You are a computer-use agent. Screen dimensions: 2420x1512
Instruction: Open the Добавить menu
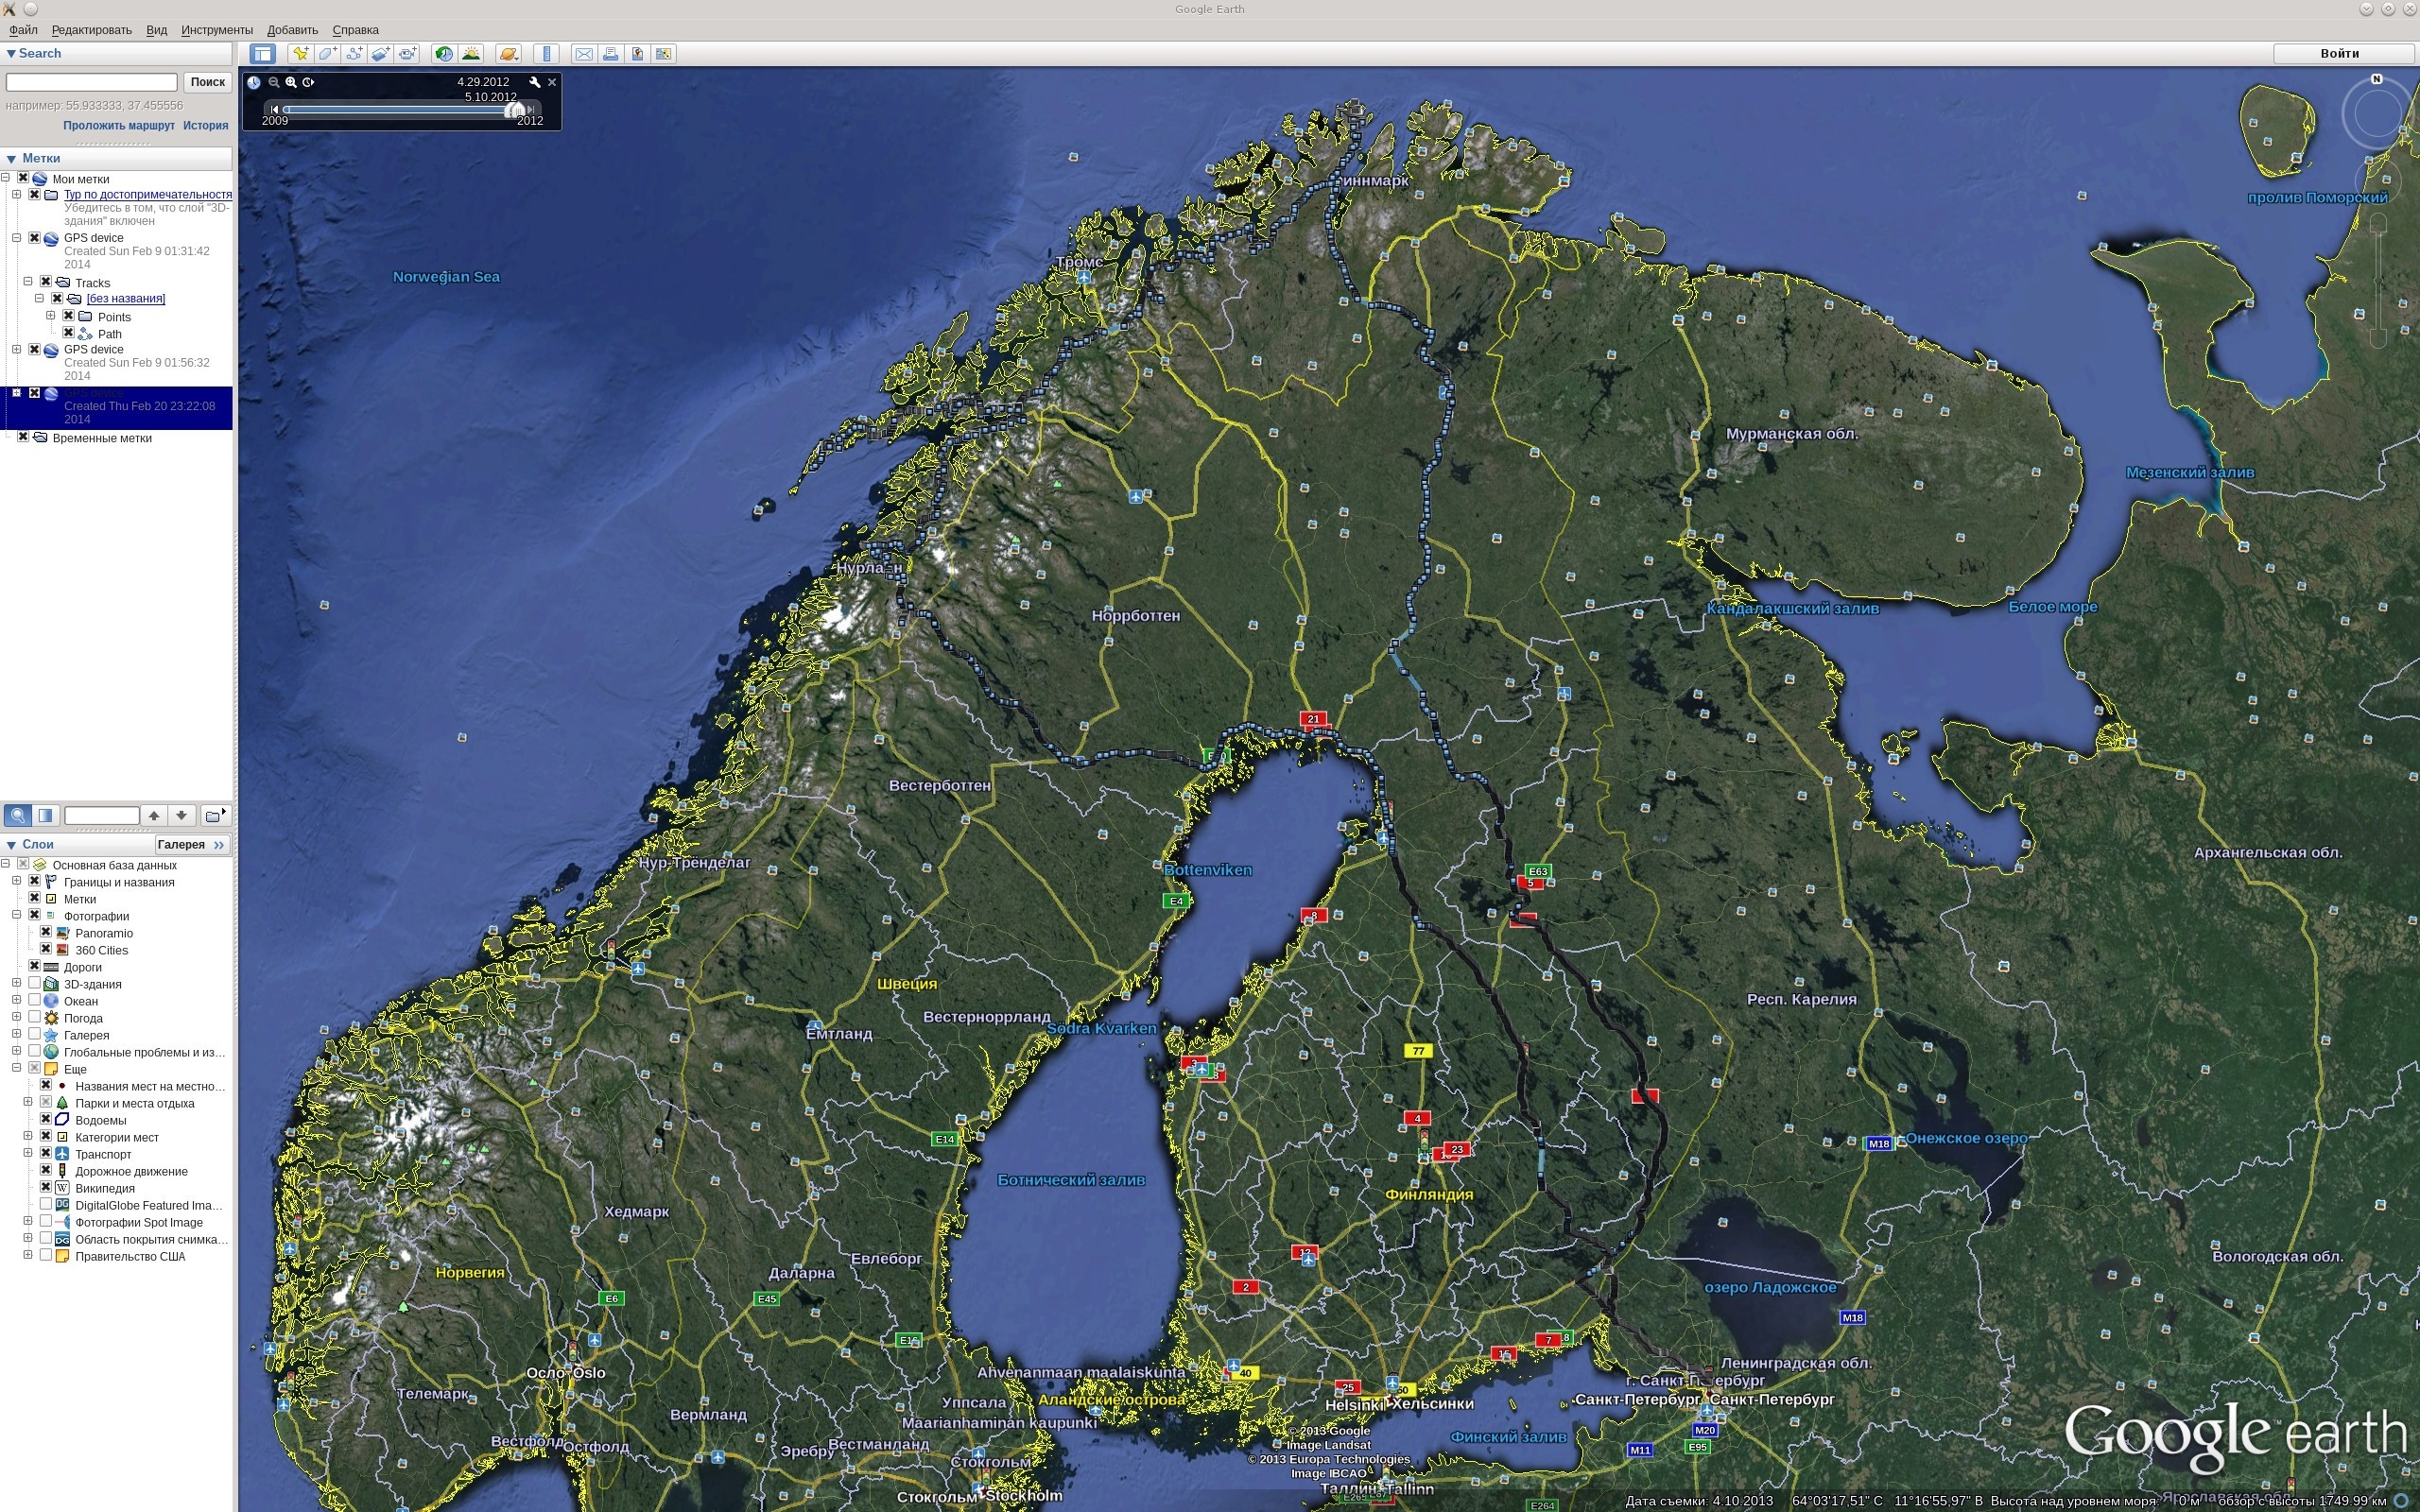click(292, 30)
